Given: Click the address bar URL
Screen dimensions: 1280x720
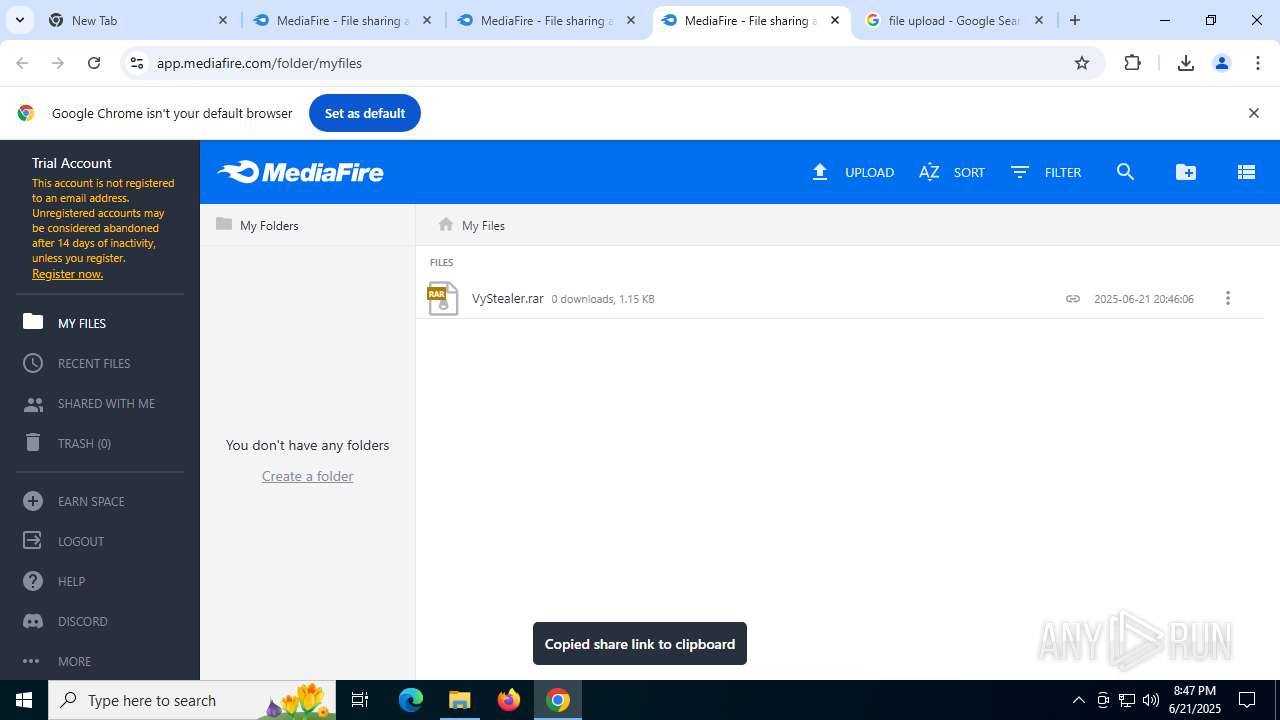Looking at the screenshot, I should click(260, 63).
